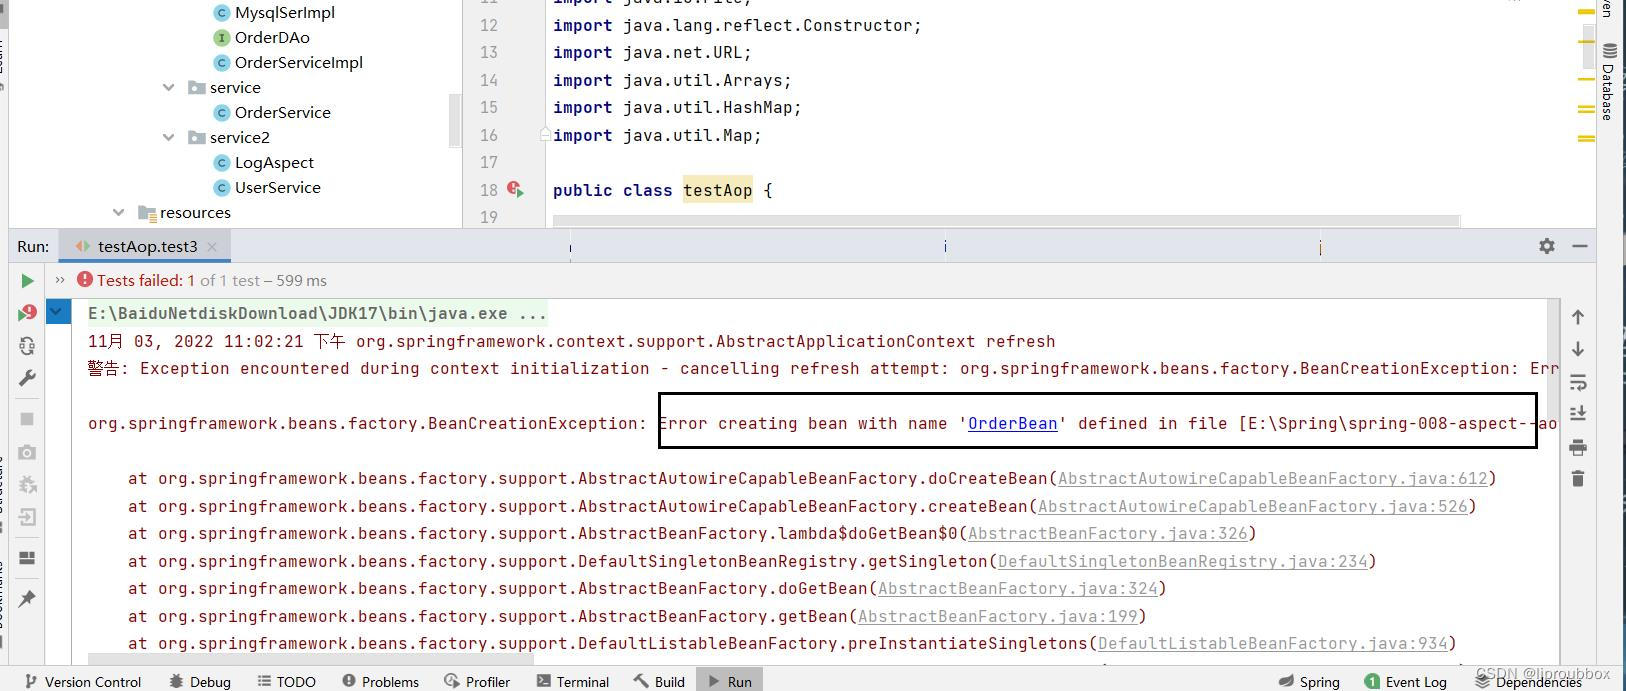The width and height of the screenshot is (1626, 691).
Task: Print console output icon
Action: (1578, 447)
